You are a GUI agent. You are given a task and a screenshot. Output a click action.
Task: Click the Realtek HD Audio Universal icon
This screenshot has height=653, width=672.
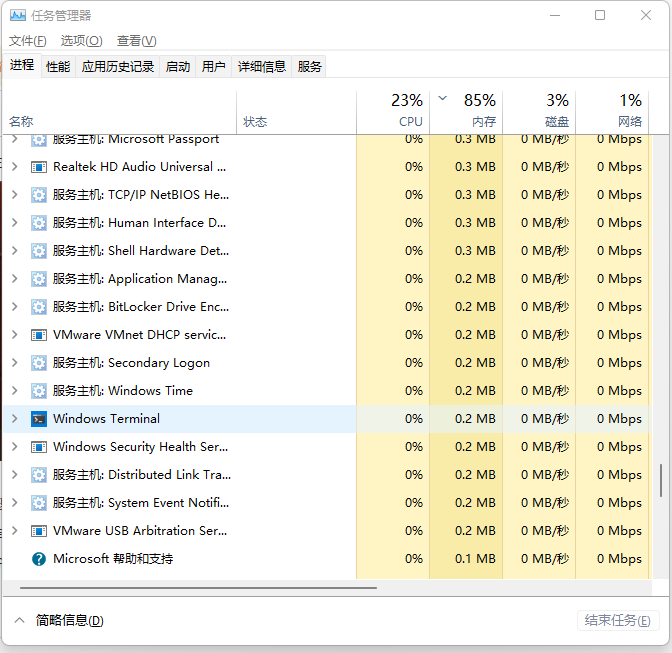39,167
